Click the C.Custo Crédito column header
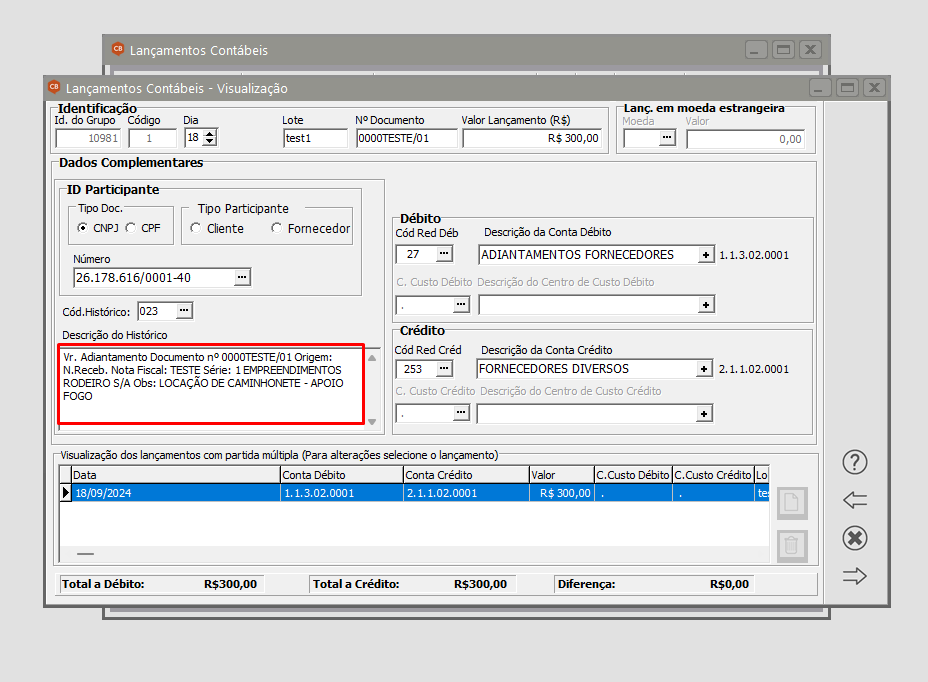The image size is (928, 682). point(713,475)
